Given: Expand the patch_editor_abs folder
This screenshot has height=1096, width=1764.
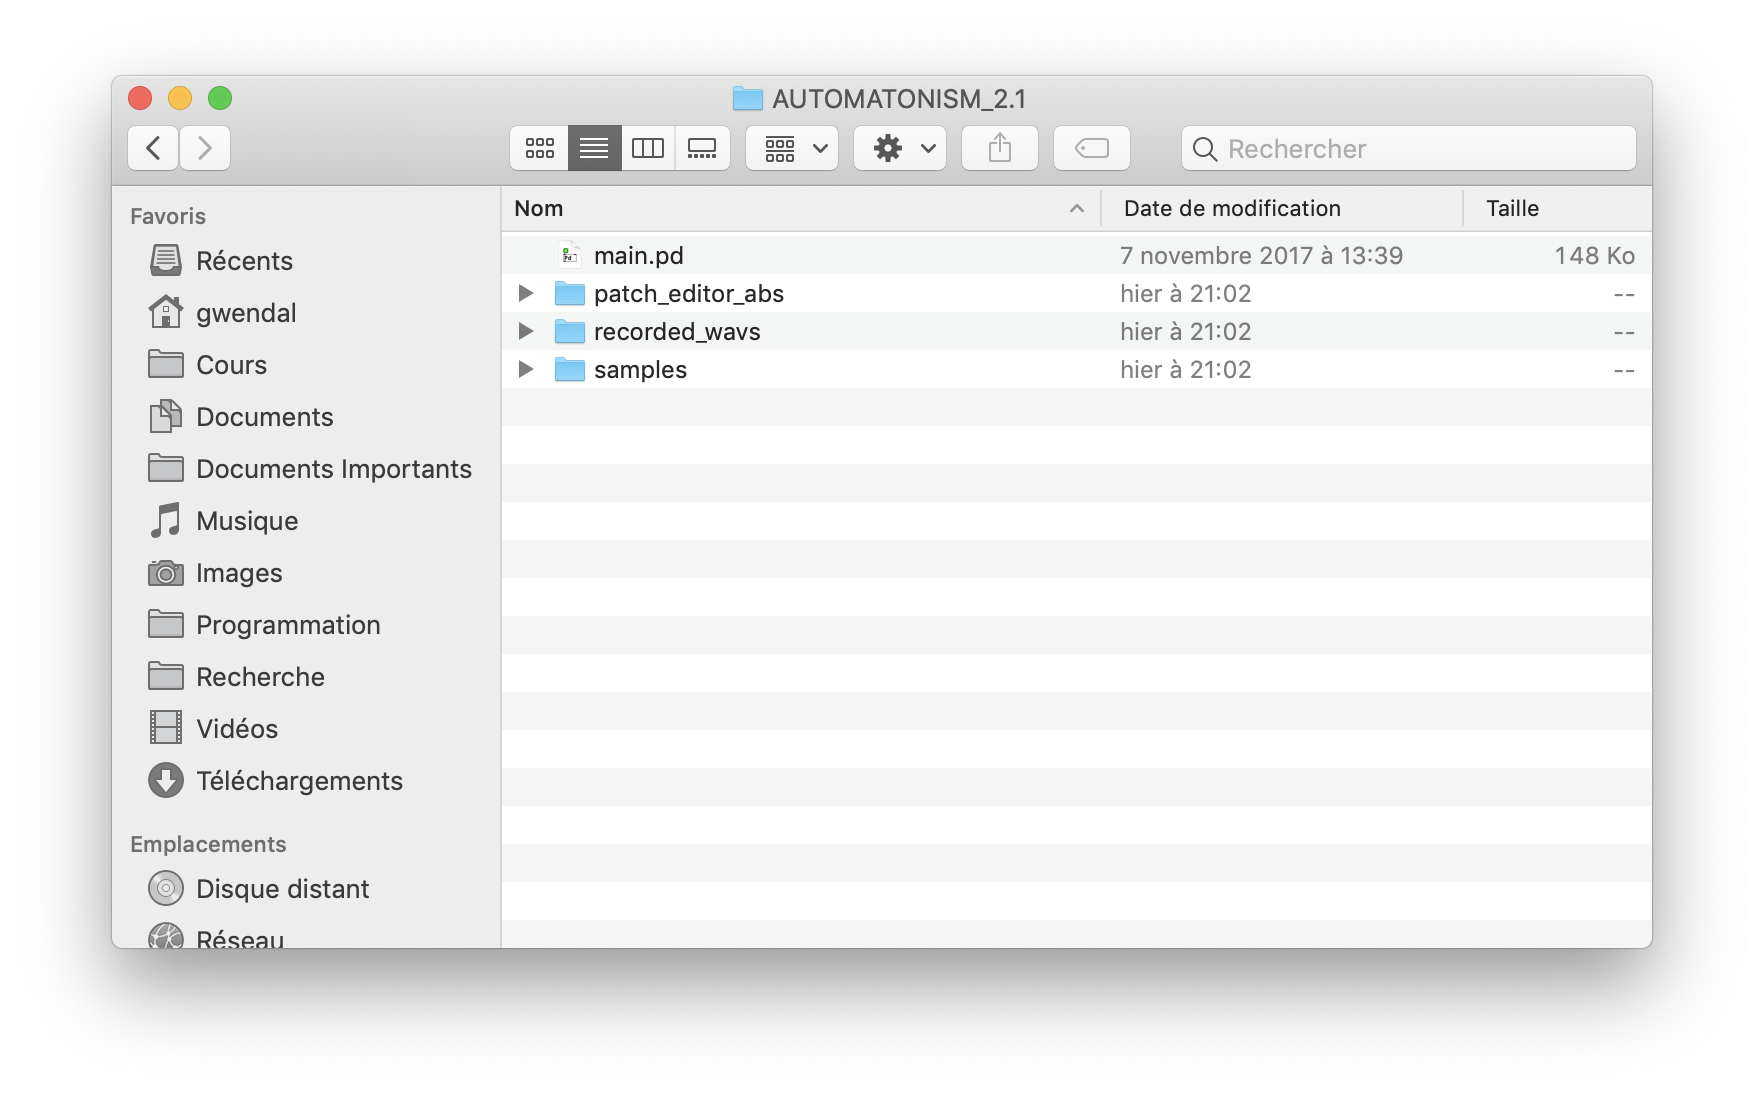Looking at the screenshot, I should click(526, 293).
